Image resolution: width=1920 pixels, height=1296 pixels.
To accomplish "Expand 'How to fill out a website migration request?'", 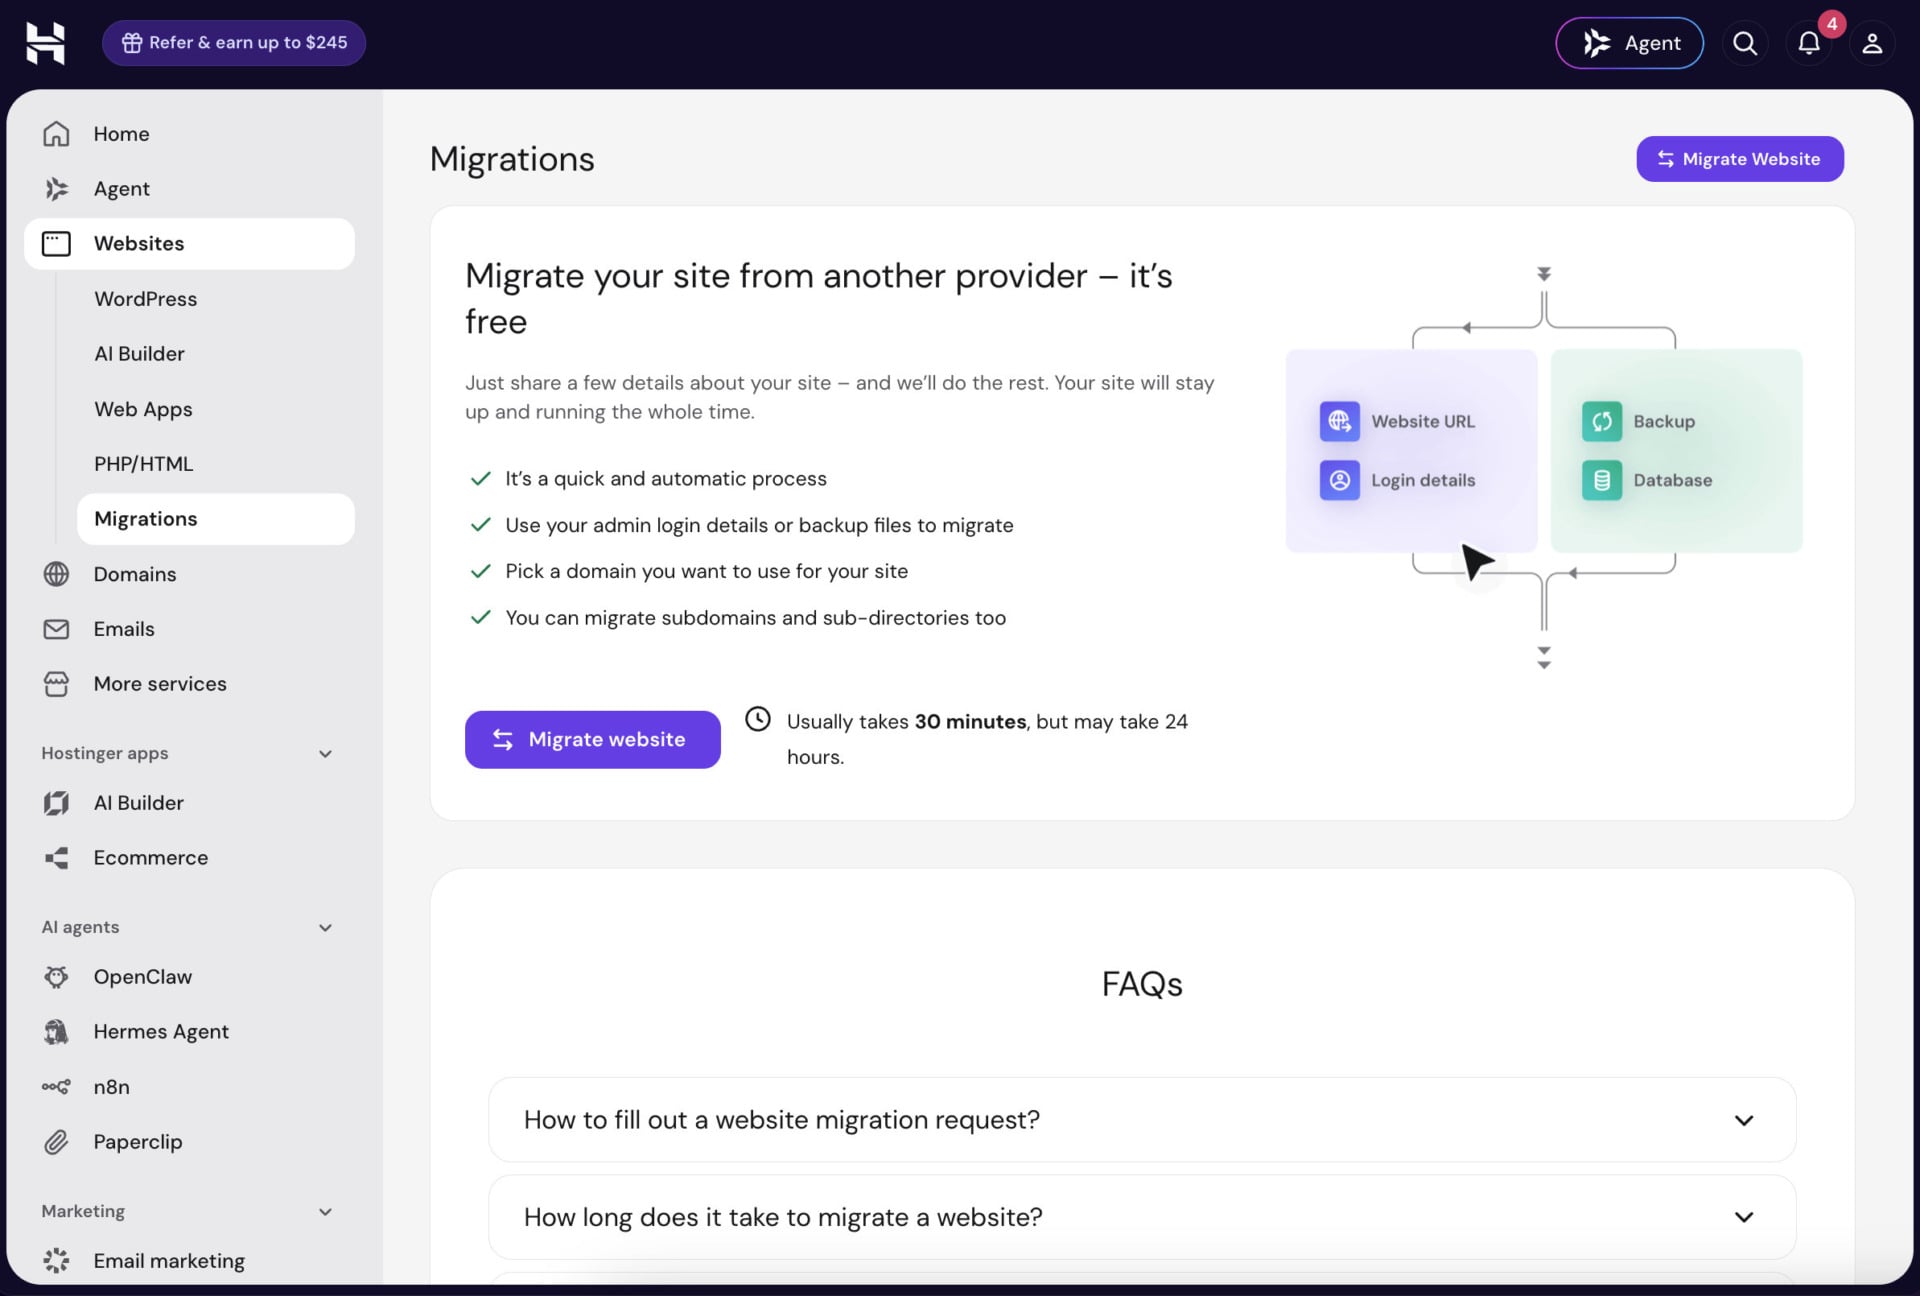I will click(x=1142, y=1120).
